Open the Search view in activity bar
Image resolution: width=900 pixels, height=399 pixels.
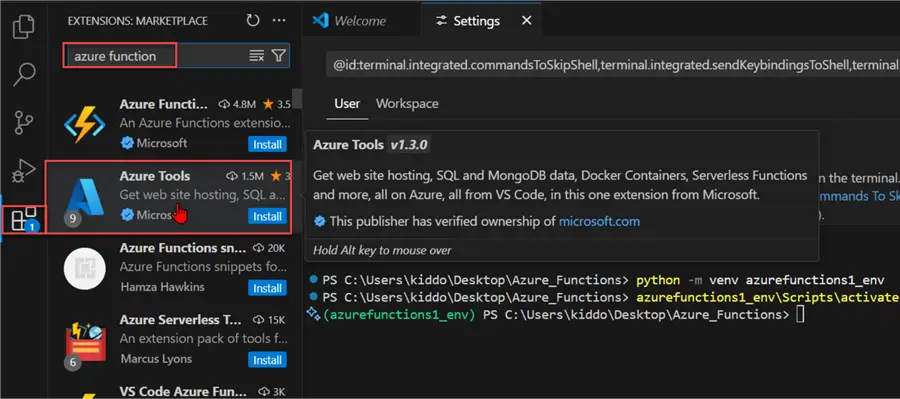pyautogui.click(x=24, y=74)
